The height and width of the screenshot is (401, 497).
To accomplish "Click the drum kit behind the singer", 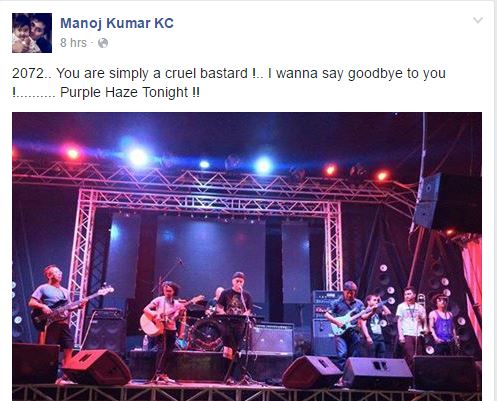I will 204,328.
